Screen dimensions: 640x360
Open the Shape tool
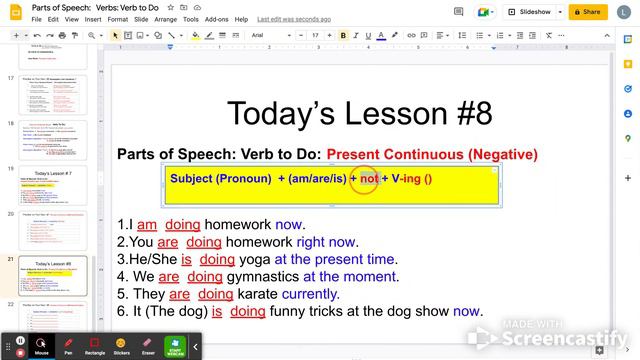click(158, 36)
